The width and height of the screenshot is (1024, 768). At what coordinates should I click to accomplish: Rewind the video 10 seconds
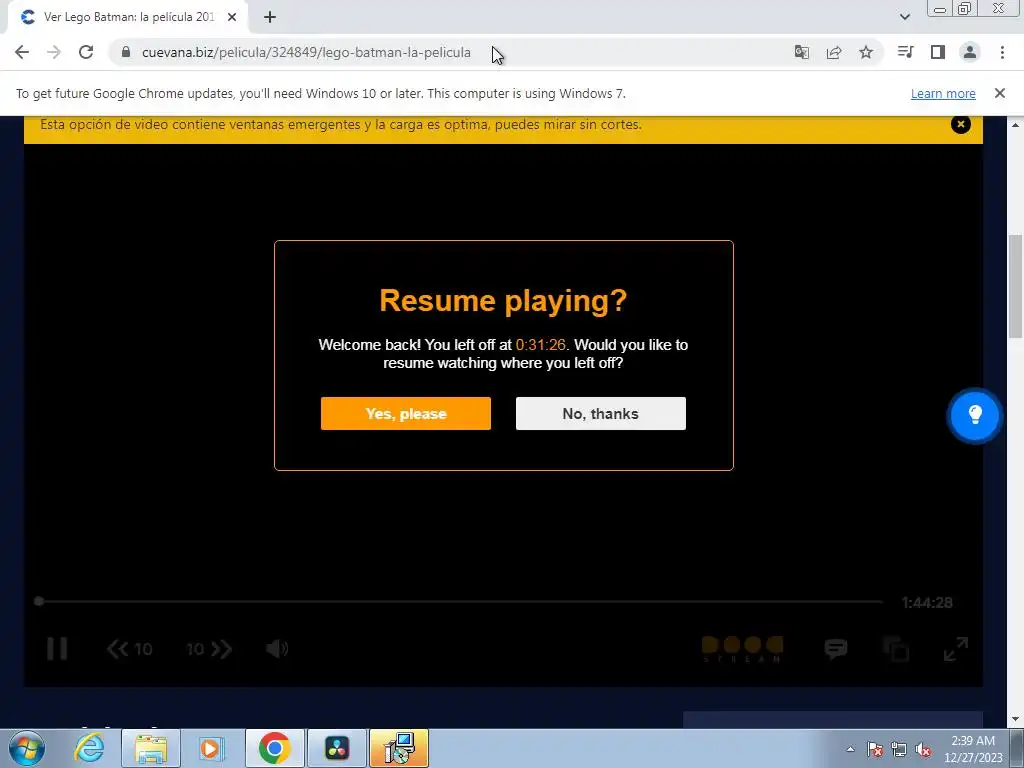[x=129, y=648]
